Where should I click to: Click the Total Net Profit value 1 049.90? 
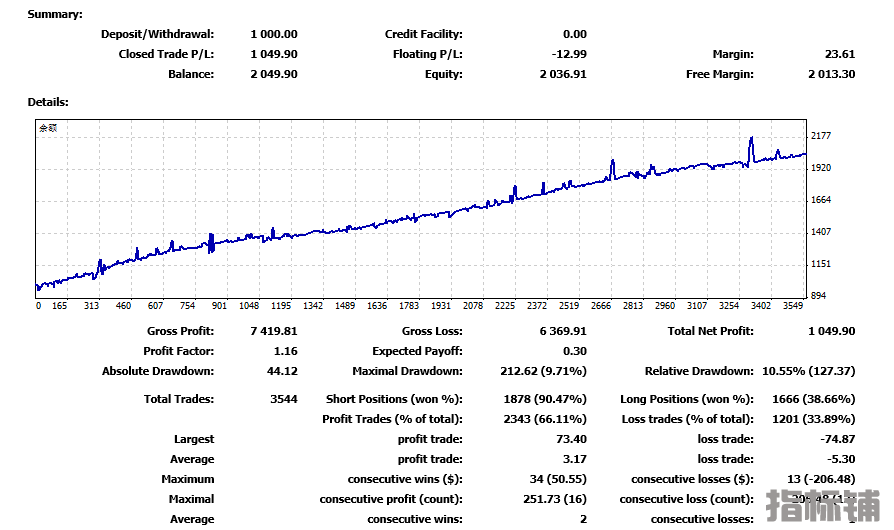point(831,331)
